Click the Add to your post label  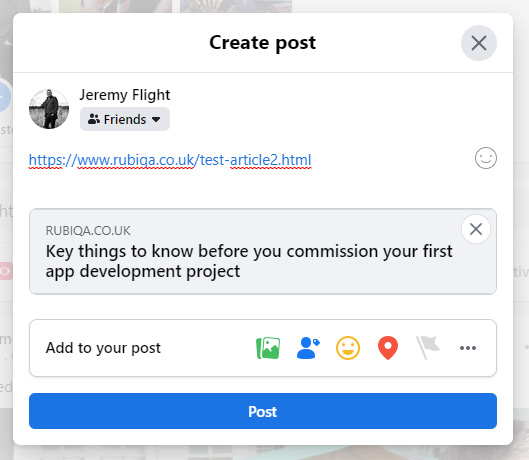pyautogui.click(x=103, y=348)
